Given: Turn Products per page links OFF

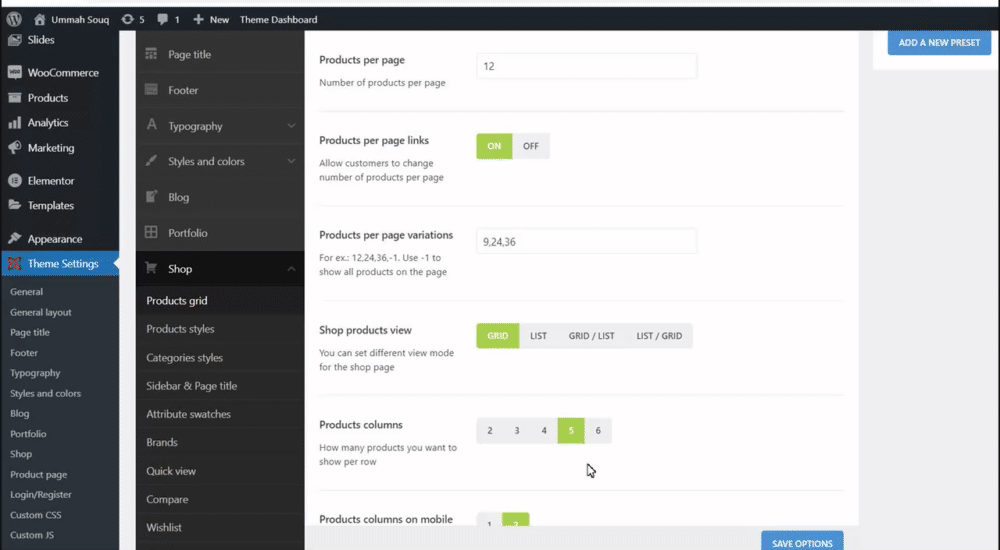Looking at the screenshot, I should tap(531, 146).
